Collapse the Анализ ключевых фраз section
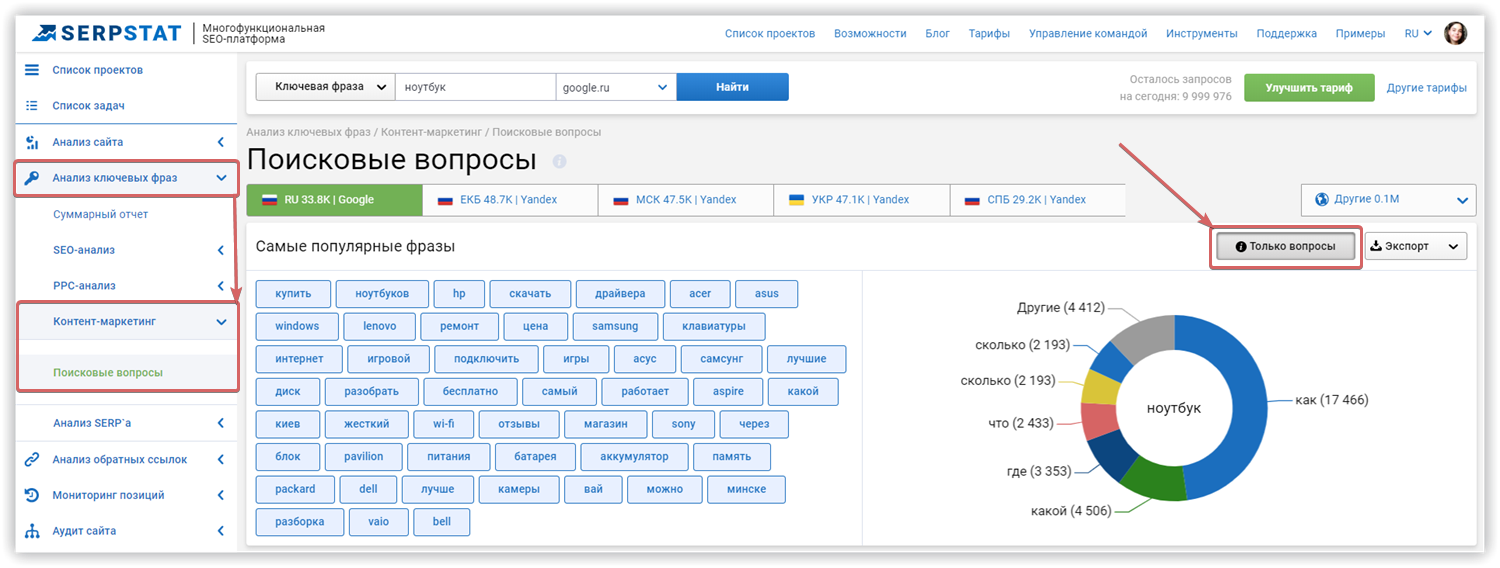Image resolution: width=1500 pixels, height=568 pixels. coord(222,178)
